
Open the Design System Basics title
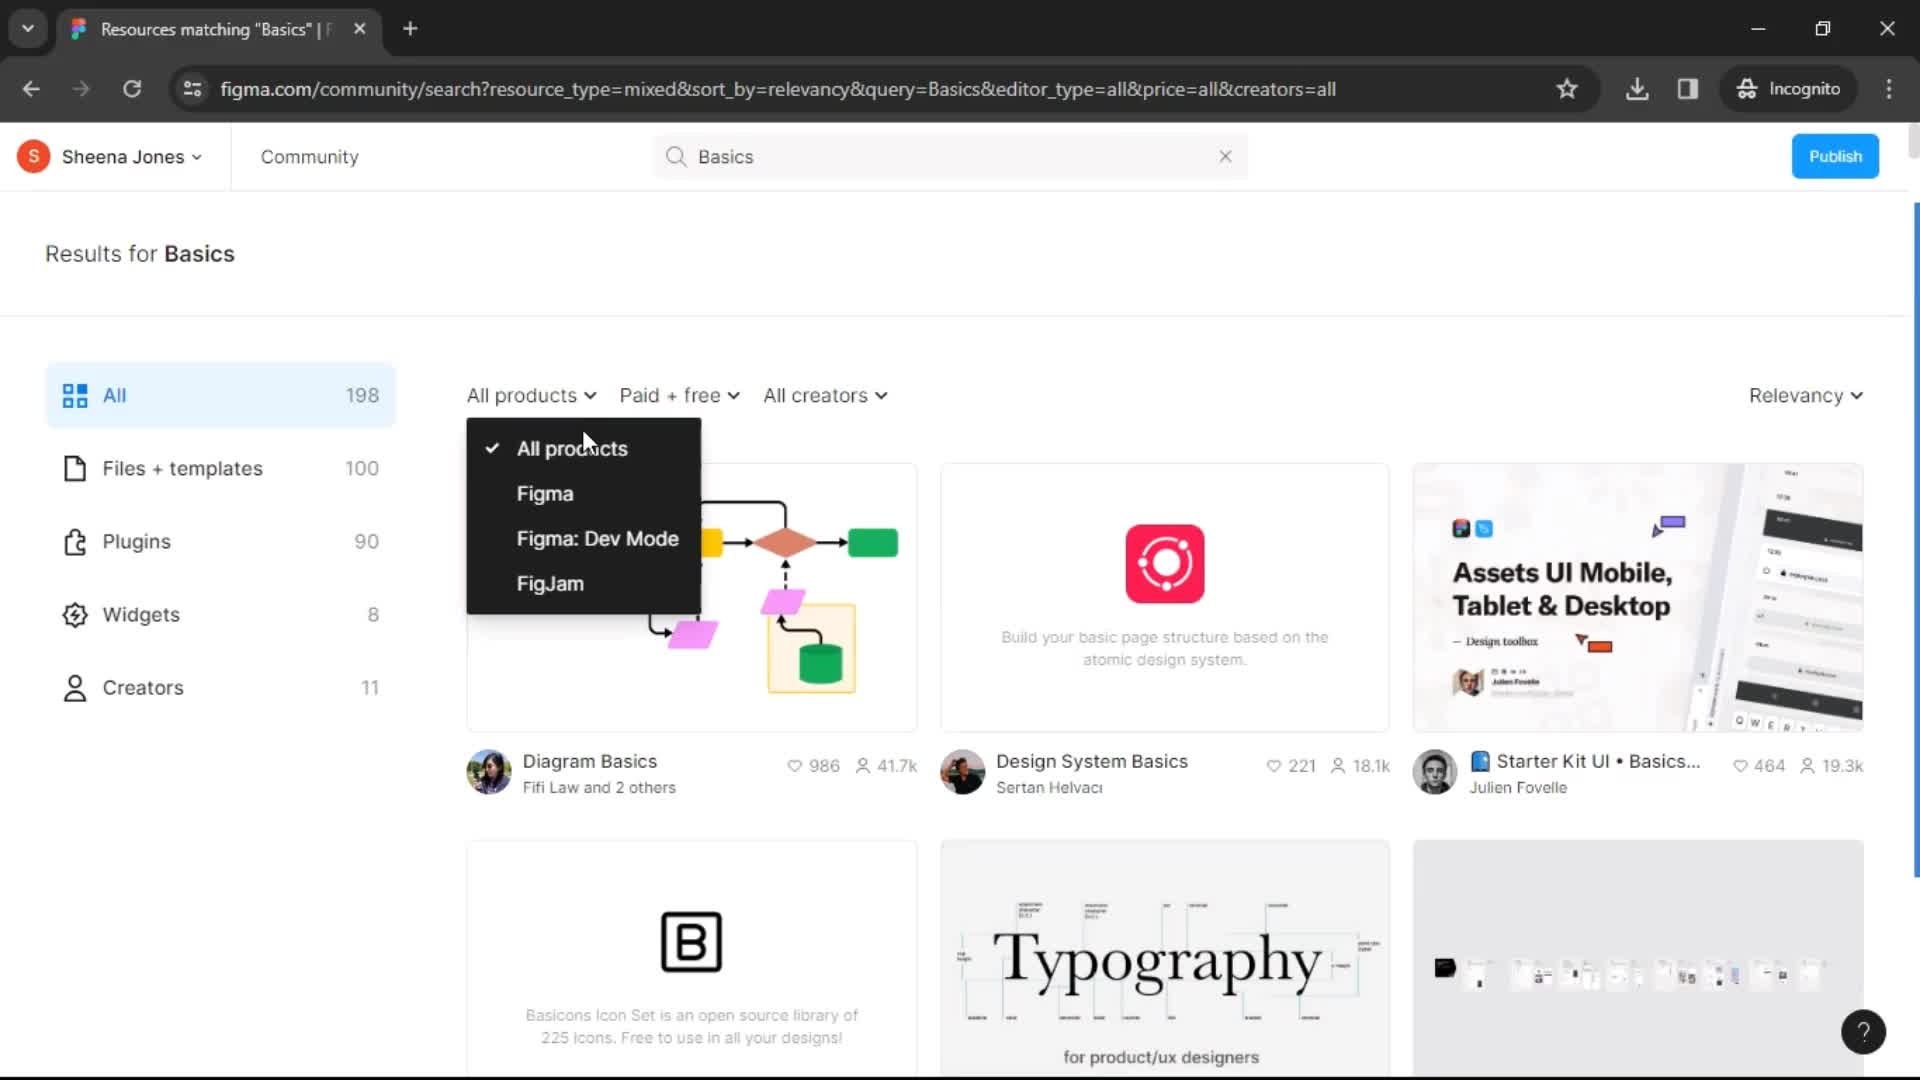pos(1092,762)
